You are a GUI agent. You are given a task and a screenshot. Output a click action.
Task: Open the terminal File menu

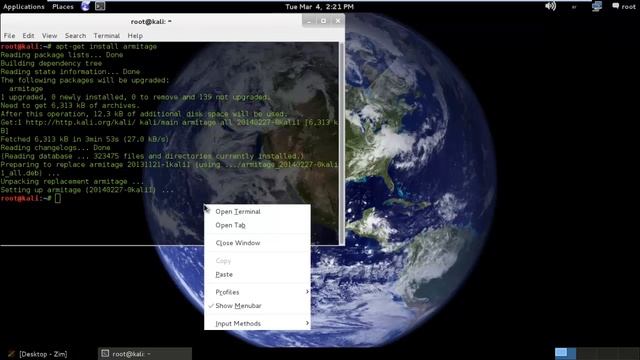(x=9, y=36)
